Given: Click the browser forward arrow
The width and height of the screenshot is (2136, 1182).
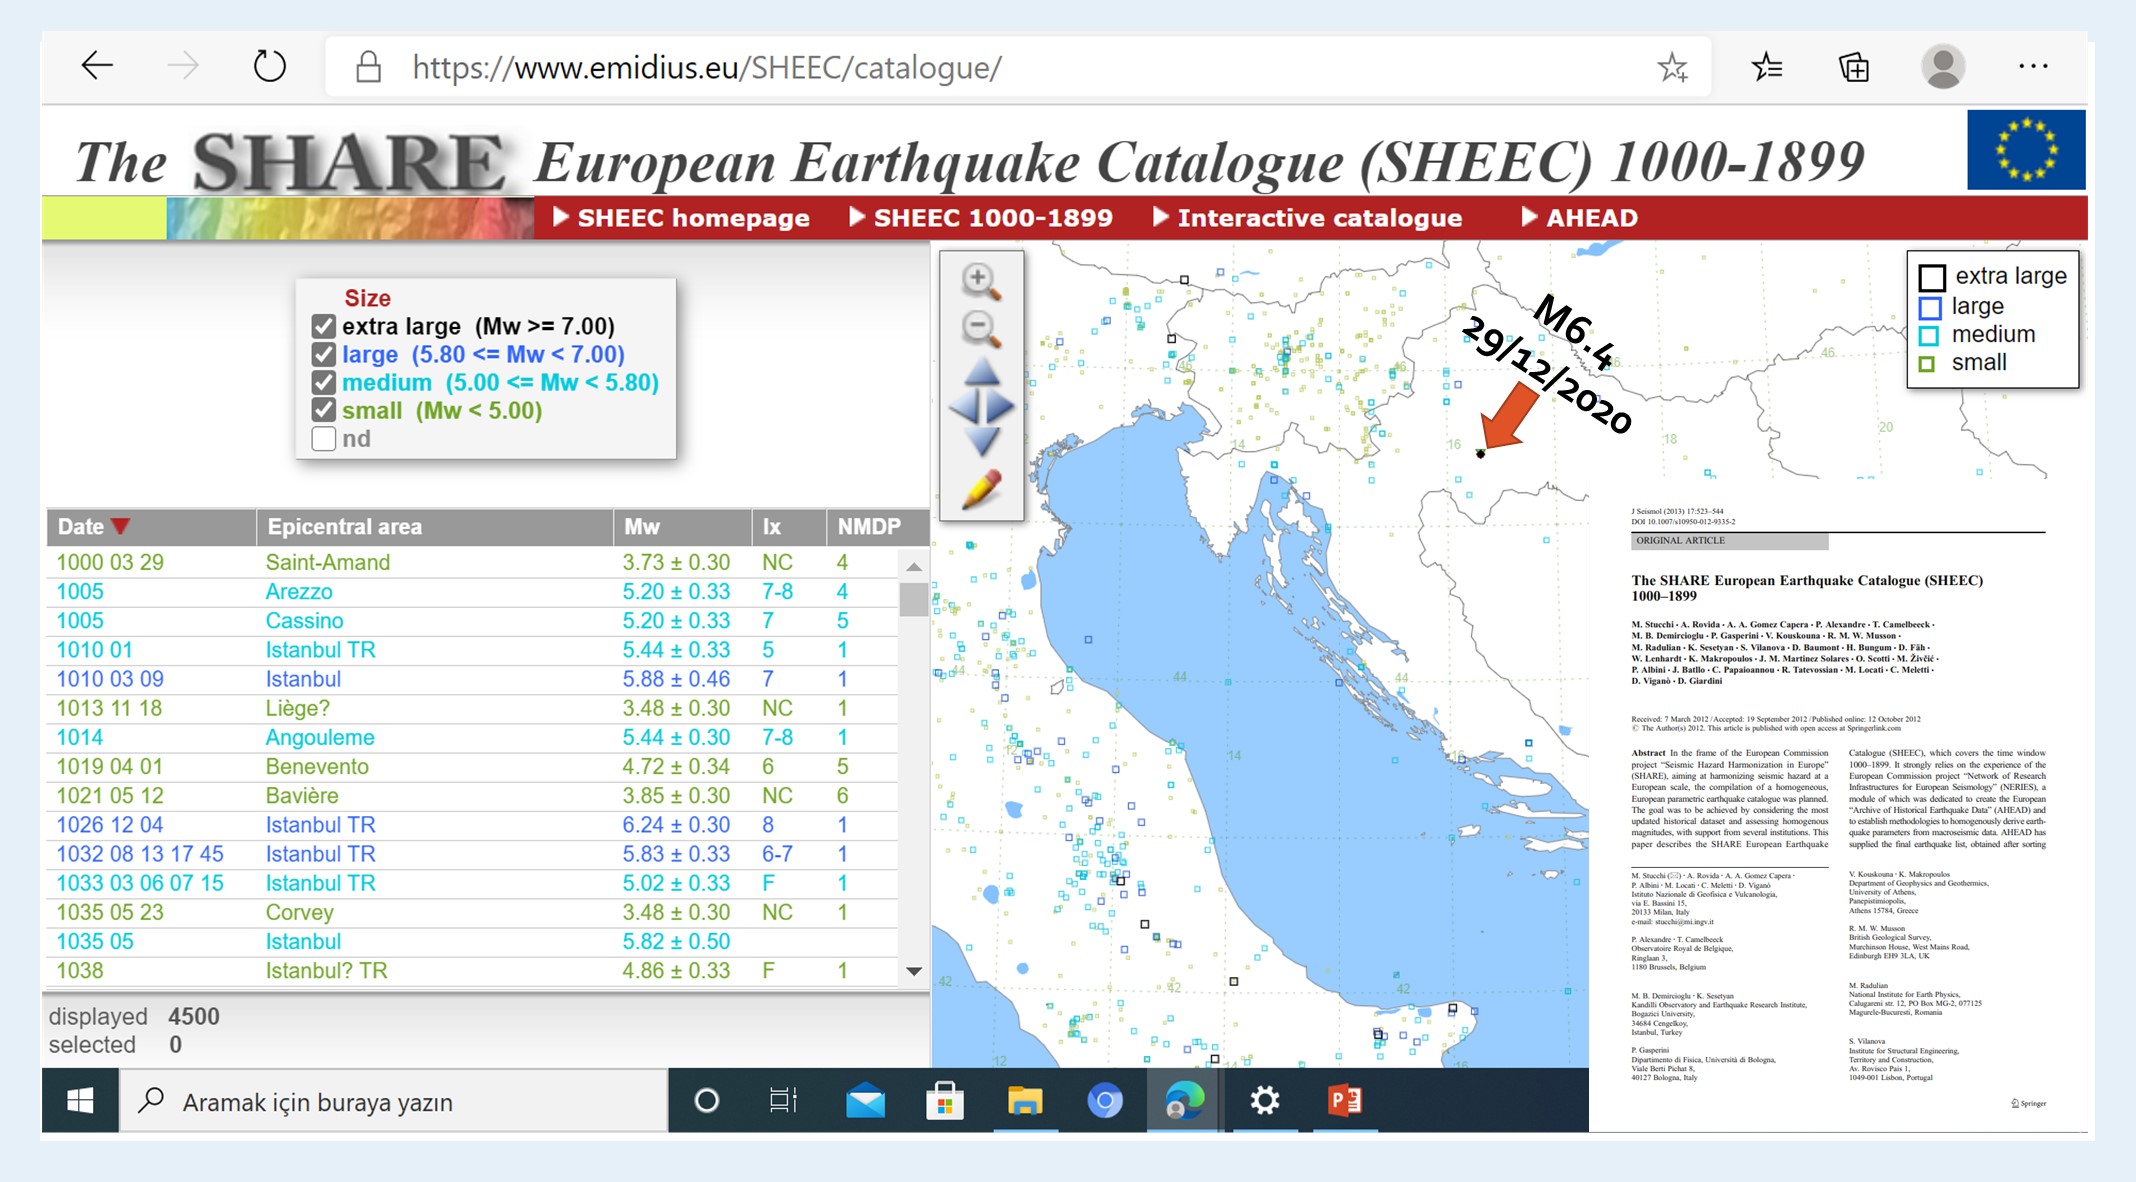Looking at the screenshot, I should pos(183,66).
